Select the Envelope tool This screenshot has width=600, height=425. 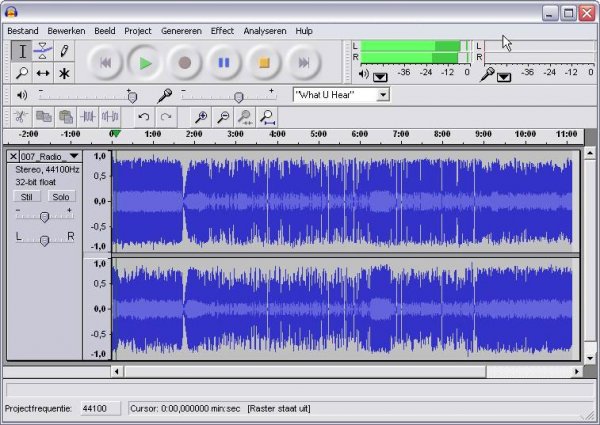click(43, 51)
